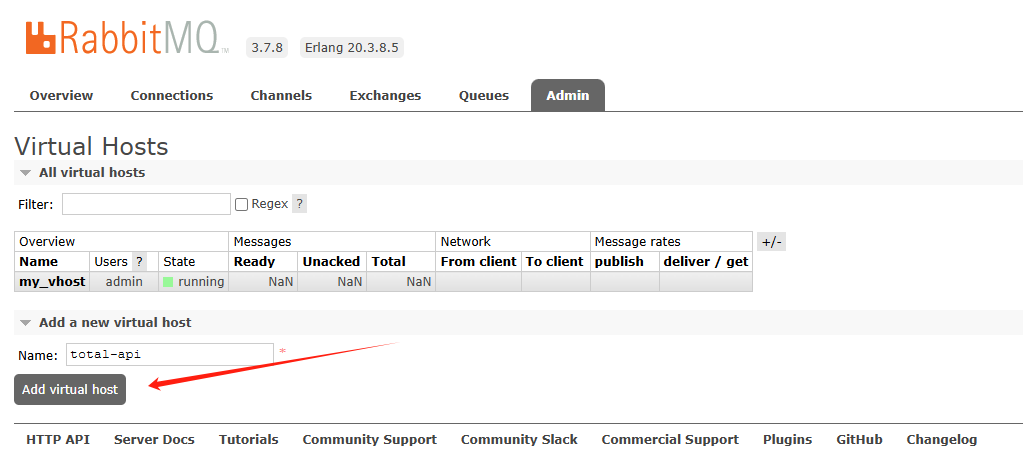Click the 3.7.8 version badge
This screenshot has width=1023, height=462.
click(x=267, y=48)
